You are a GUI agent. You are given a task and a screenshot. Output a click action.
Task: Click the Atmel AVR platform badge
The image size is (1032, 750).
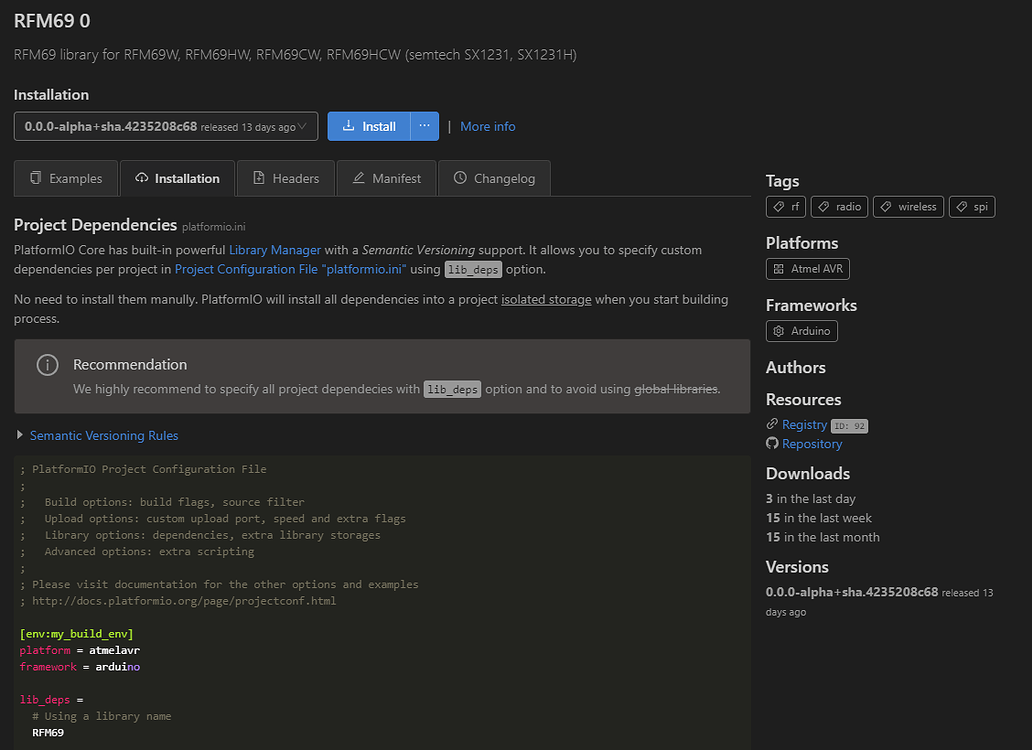coord(808,268)
